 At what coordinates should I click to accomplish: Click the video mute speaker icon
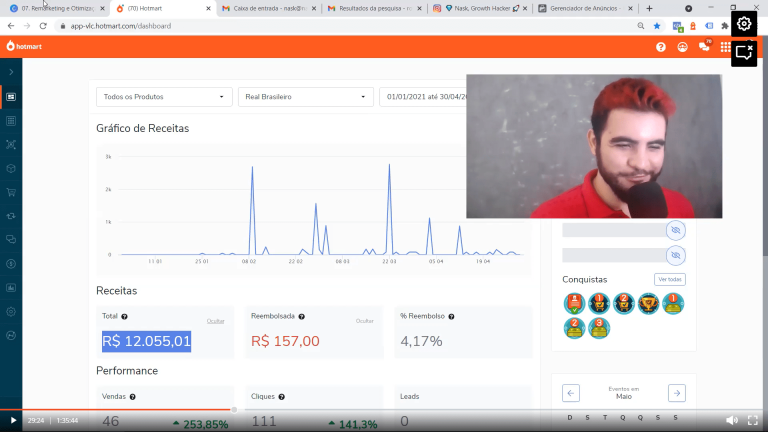(x=732, y=421)
